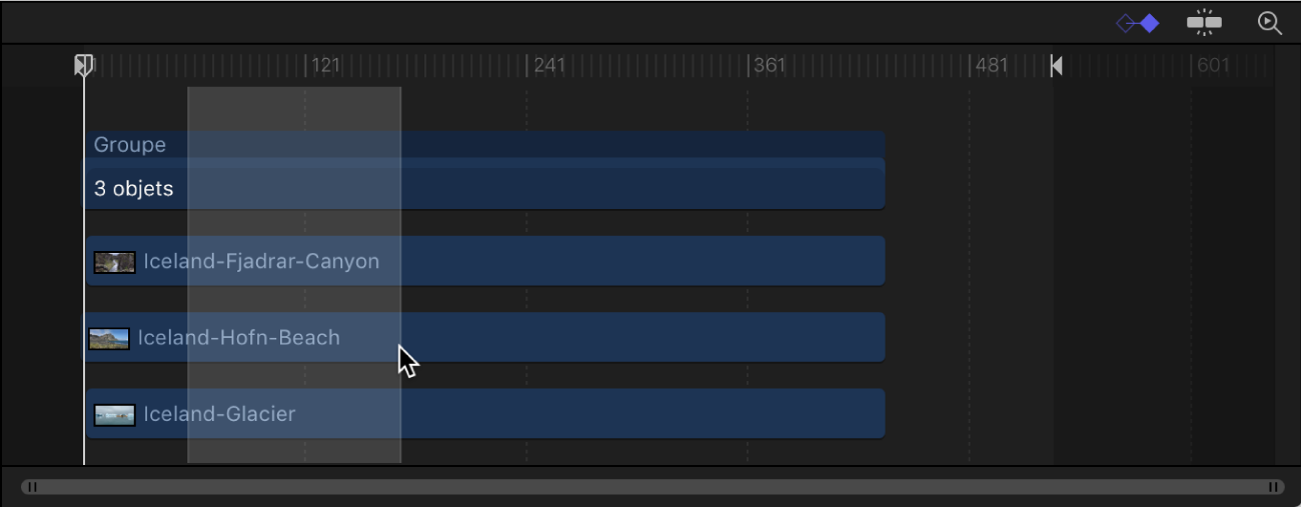
Task: Click the playhead at the ruler start
Action: pyautogui.click(x=84, y=65)
